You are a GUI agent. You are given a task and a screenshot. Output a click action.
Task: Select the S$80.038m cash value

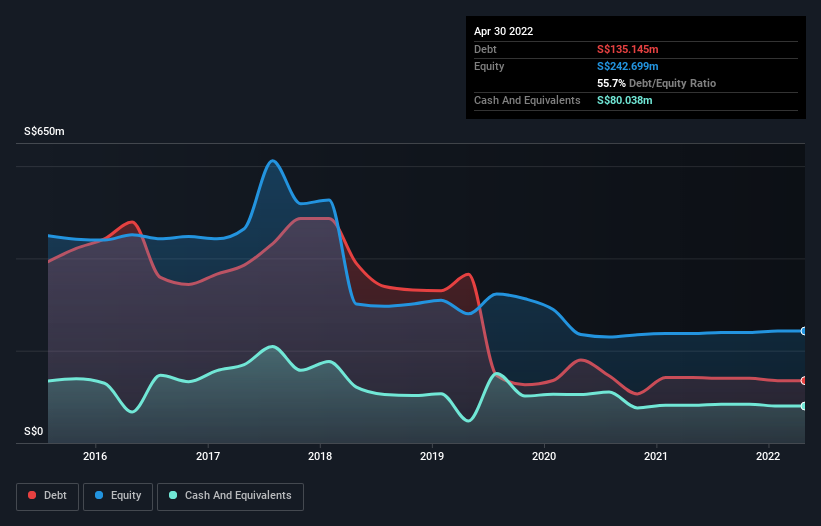[x=624, y=100]
